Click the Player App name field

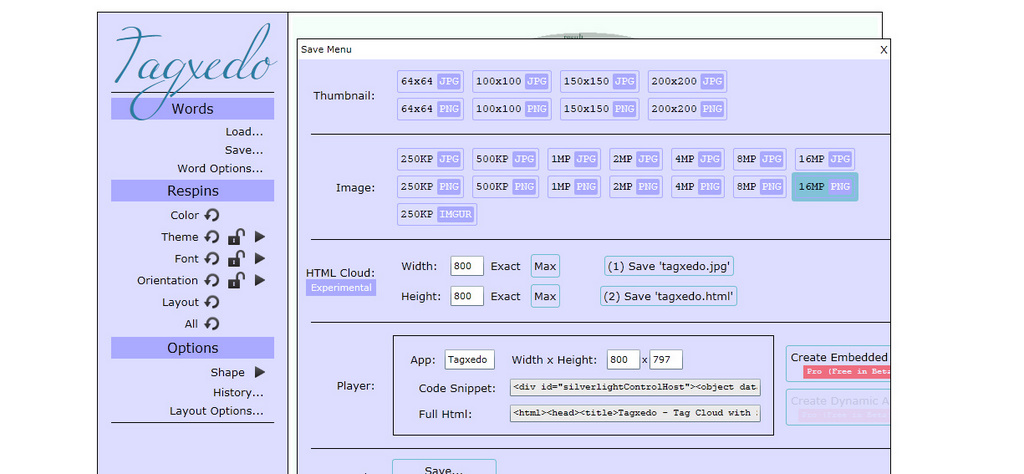pos(470,360)
